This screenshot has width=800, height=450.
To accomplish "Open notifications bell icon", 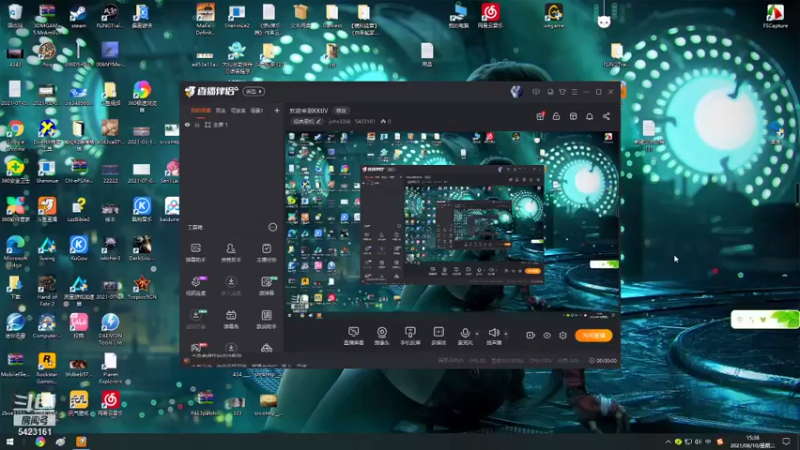I will (x=589, y=116).
